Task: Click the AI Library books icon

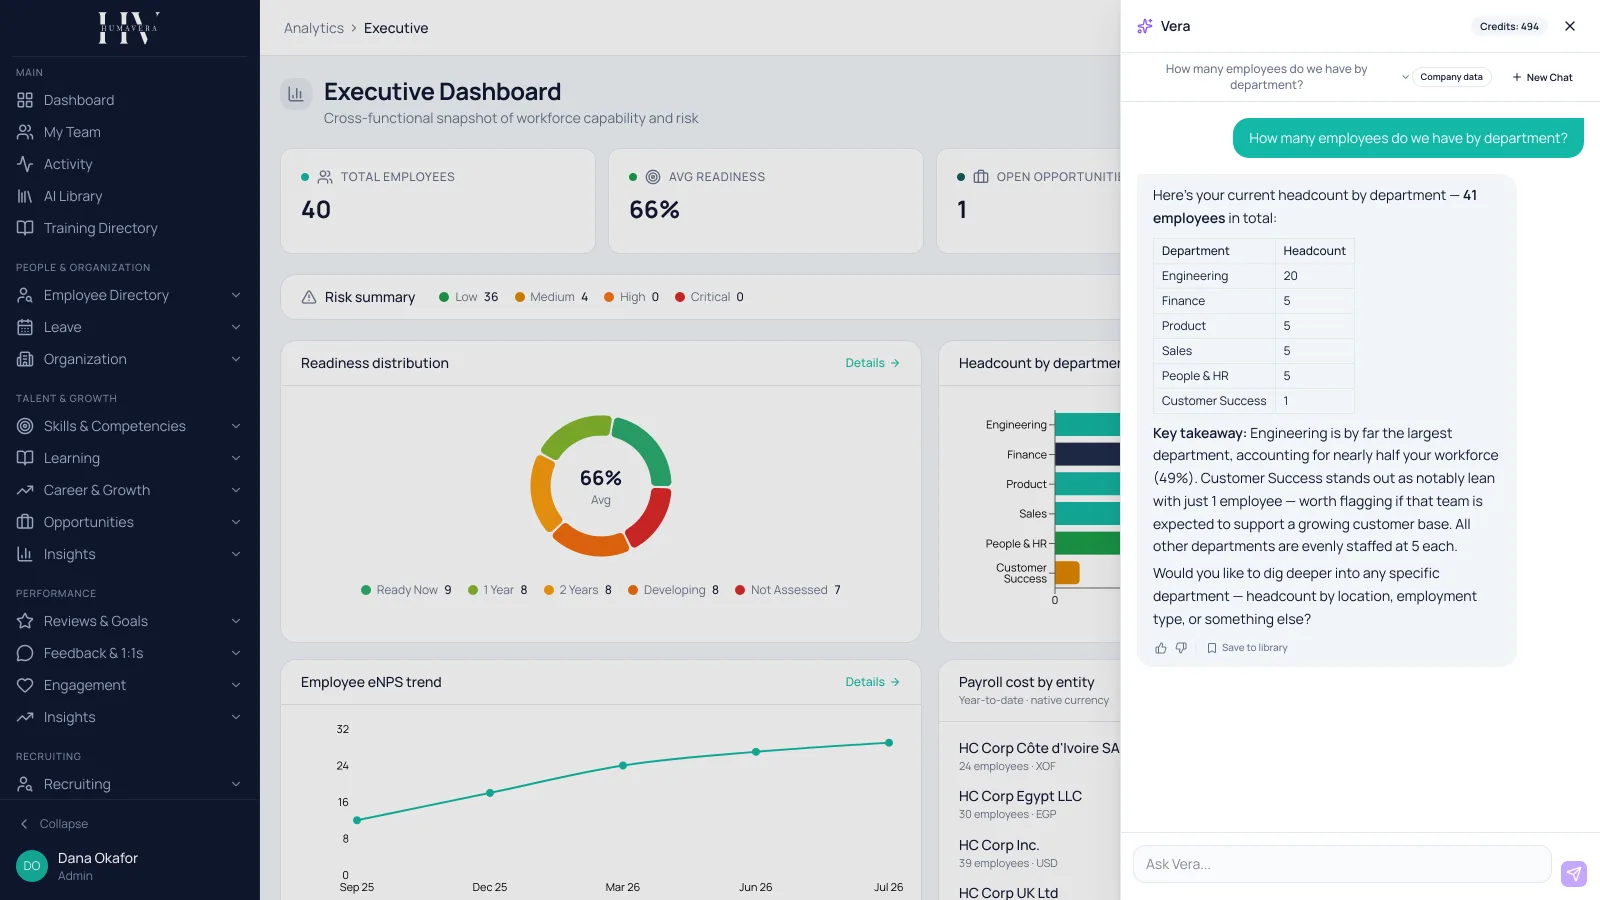Action: coord(25,196)
